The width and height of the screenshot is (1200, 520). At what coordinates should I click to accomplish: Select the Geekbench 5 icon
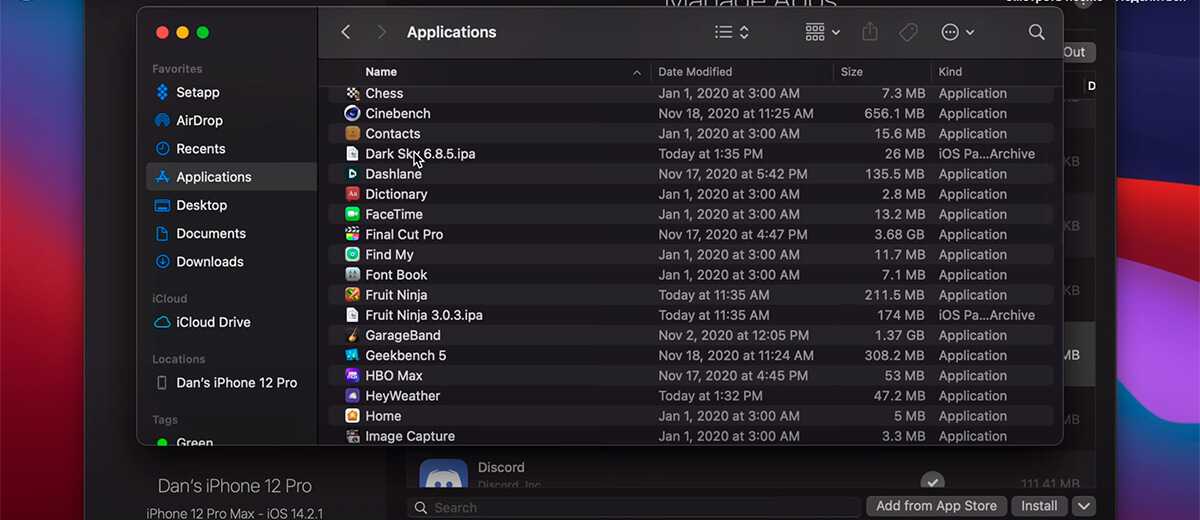point(352,355)
